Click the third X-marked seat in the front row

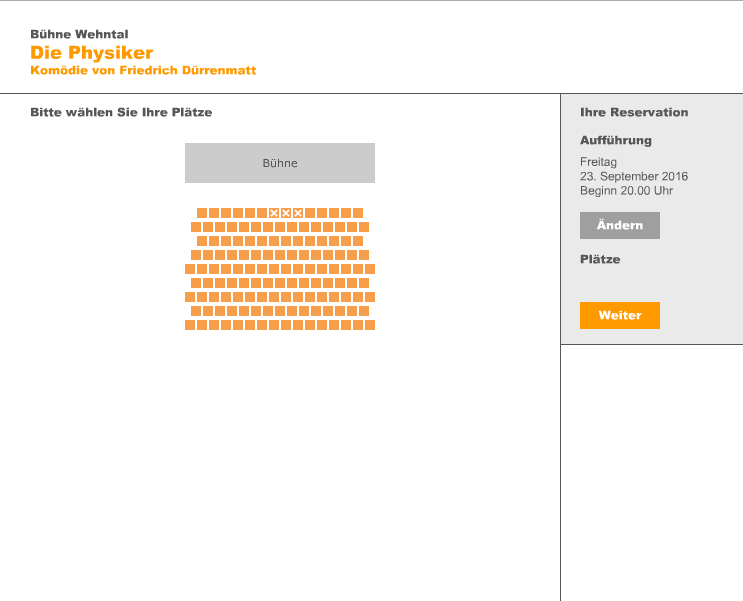pos(298,213)
